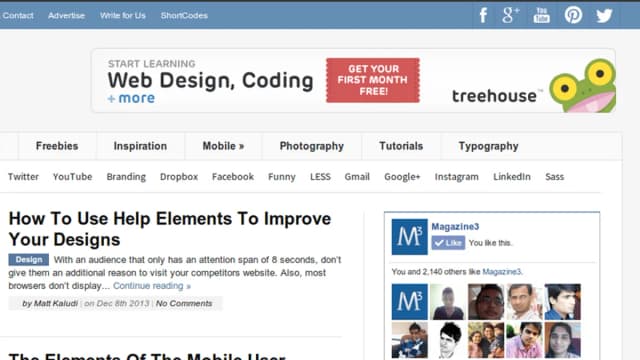Click the Magazine3 page name in widget
Image resolution: width=640 pixels, height=360 pixels.
coord(455,227)
